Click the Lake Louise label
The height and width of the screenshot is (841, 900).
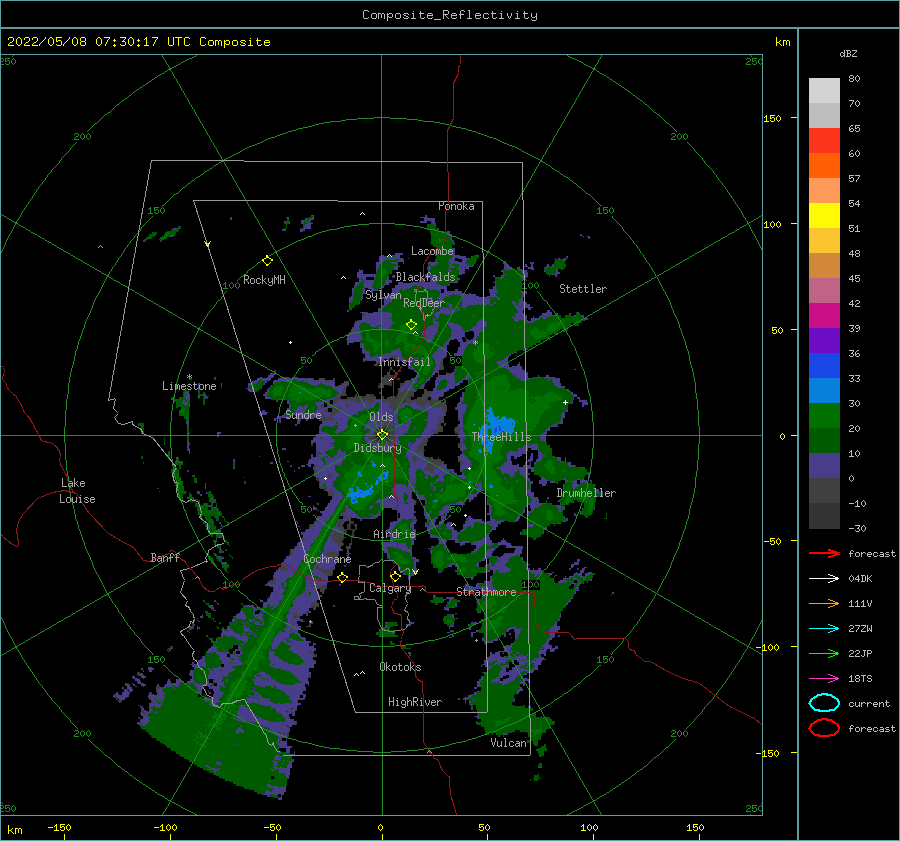pos(77,491)
